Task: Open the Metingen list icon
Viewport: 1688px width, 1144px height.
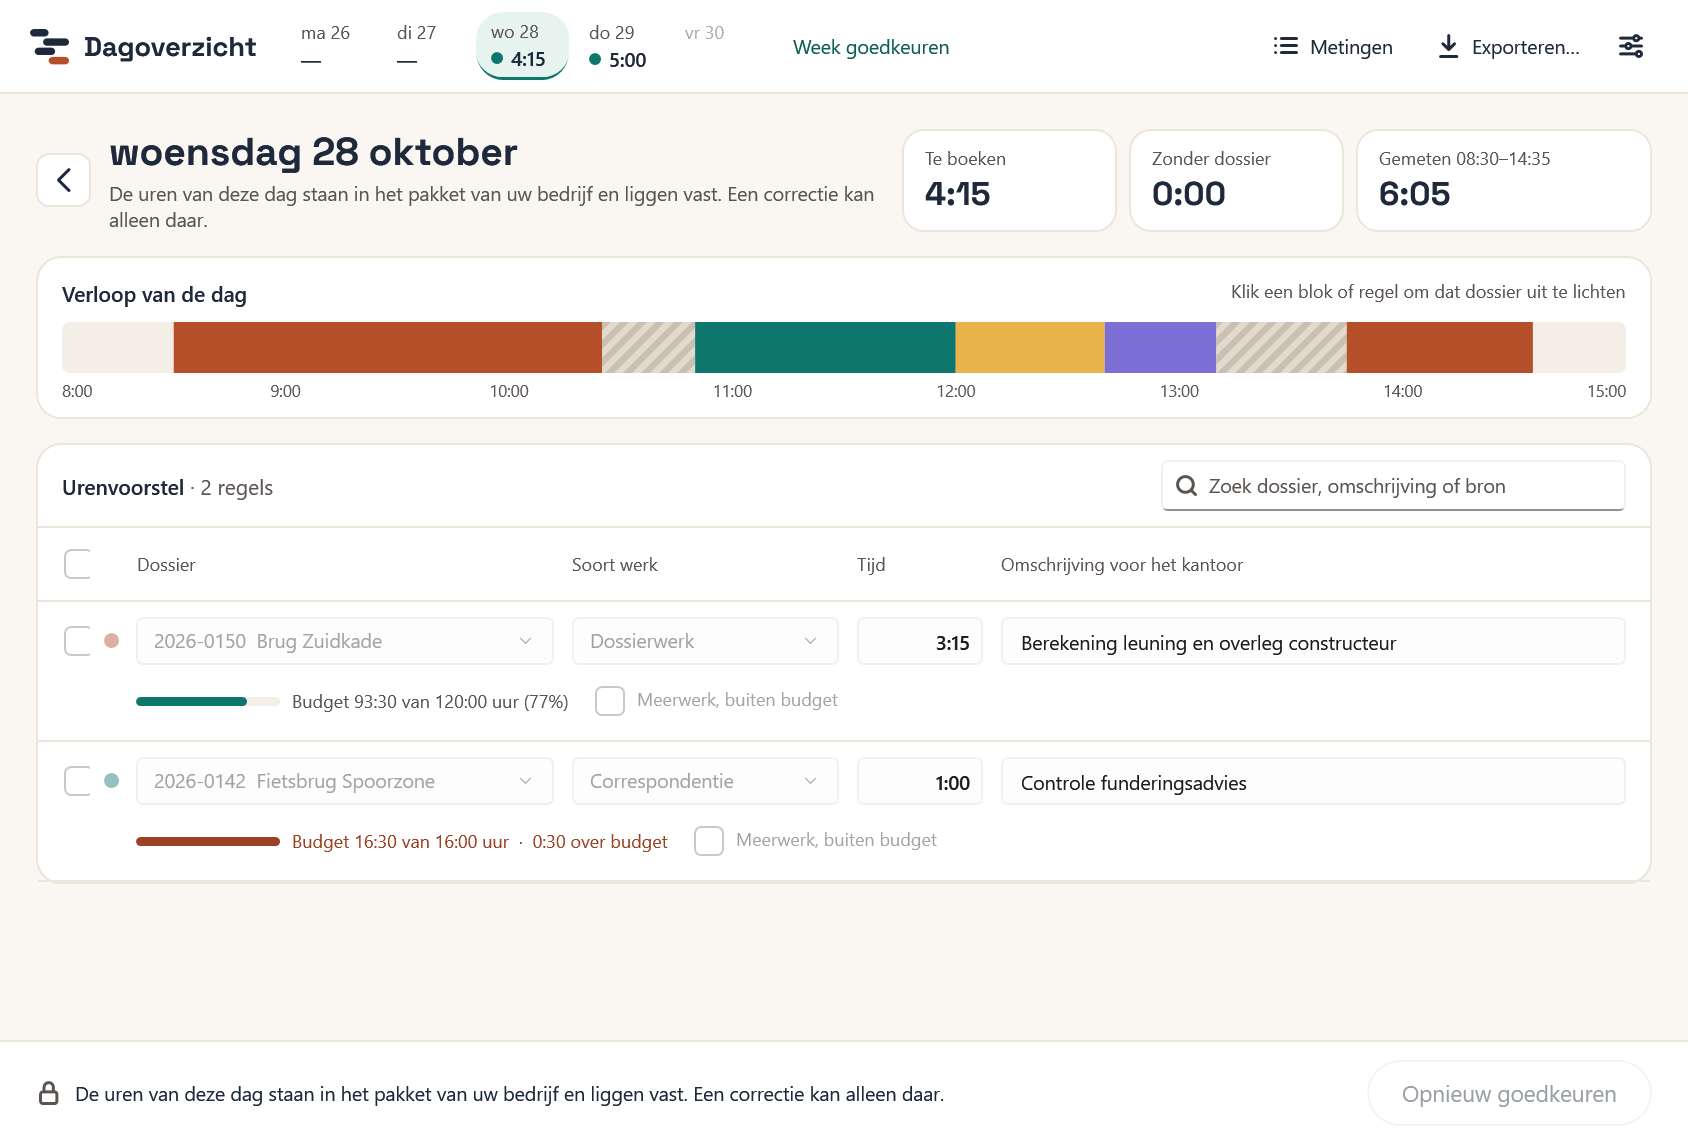Action: point(1285,46)
